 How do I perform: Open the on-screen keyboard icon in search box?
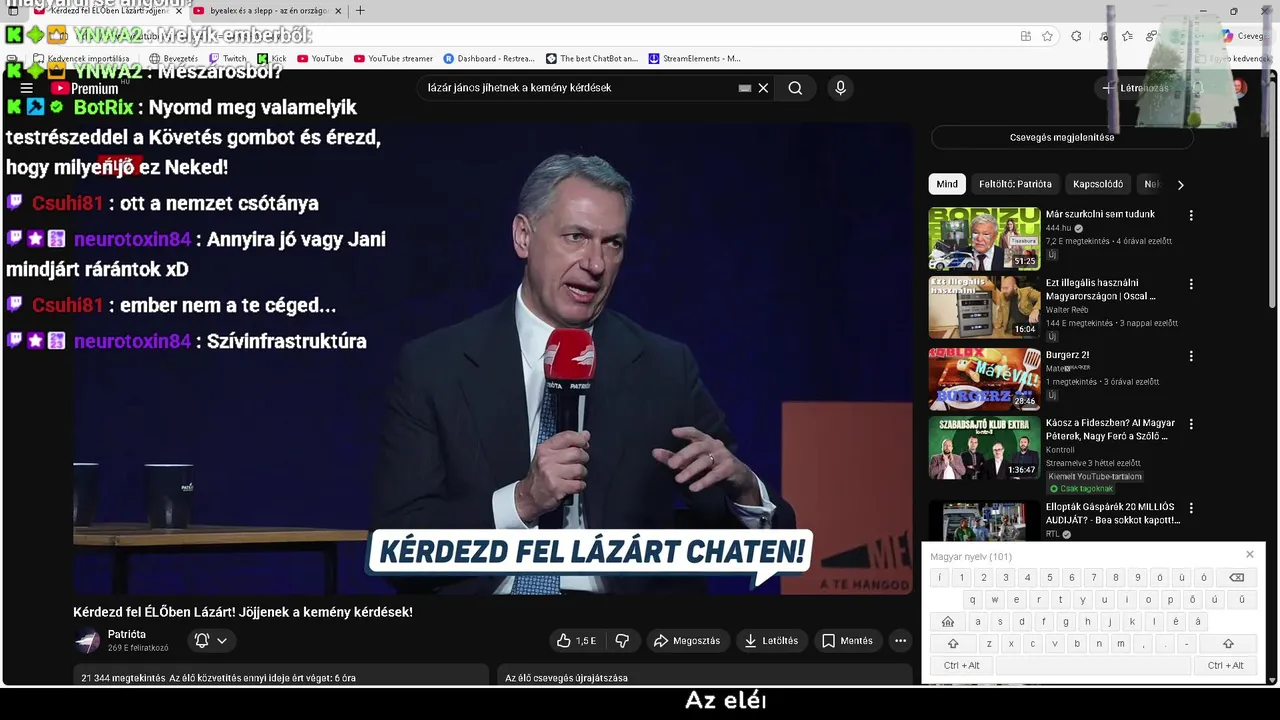point(744,88)
